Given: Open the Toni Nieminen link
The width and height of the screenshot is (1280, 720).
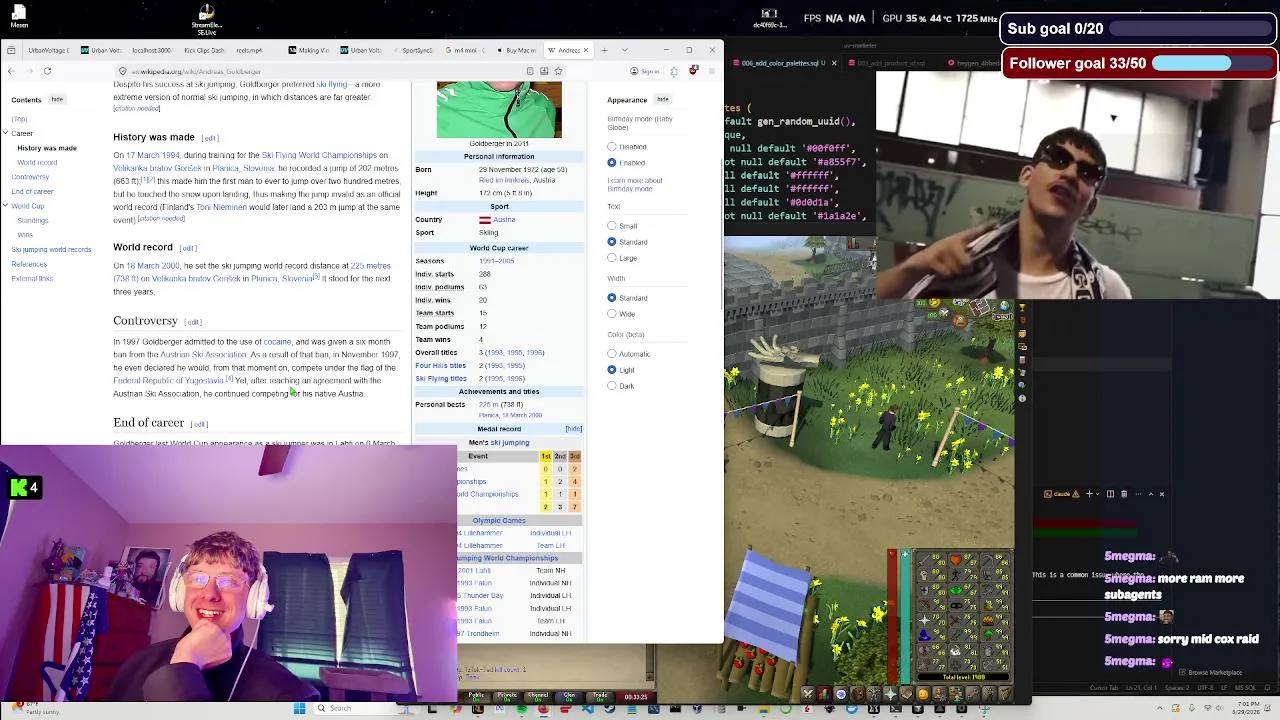Looking at the screenshot, I should point(221,207).
